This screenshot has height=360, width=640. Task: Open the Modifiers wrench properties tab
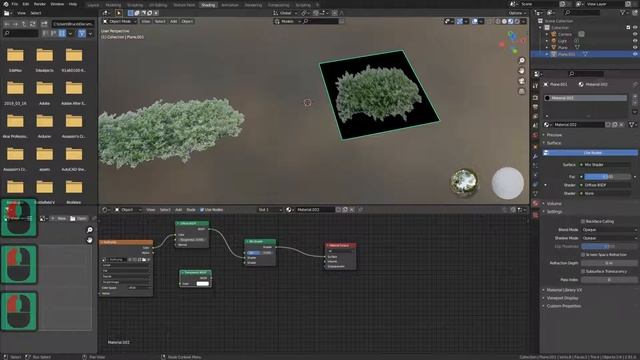tap(535, 156)
